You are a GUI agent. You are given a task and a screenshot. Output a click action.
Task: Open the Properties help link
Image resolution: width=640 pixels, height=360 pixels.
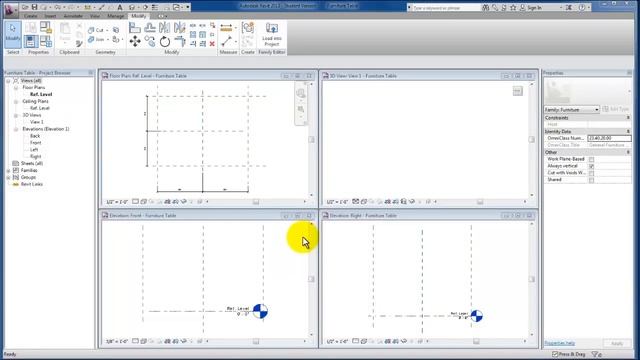pos(559,343)
